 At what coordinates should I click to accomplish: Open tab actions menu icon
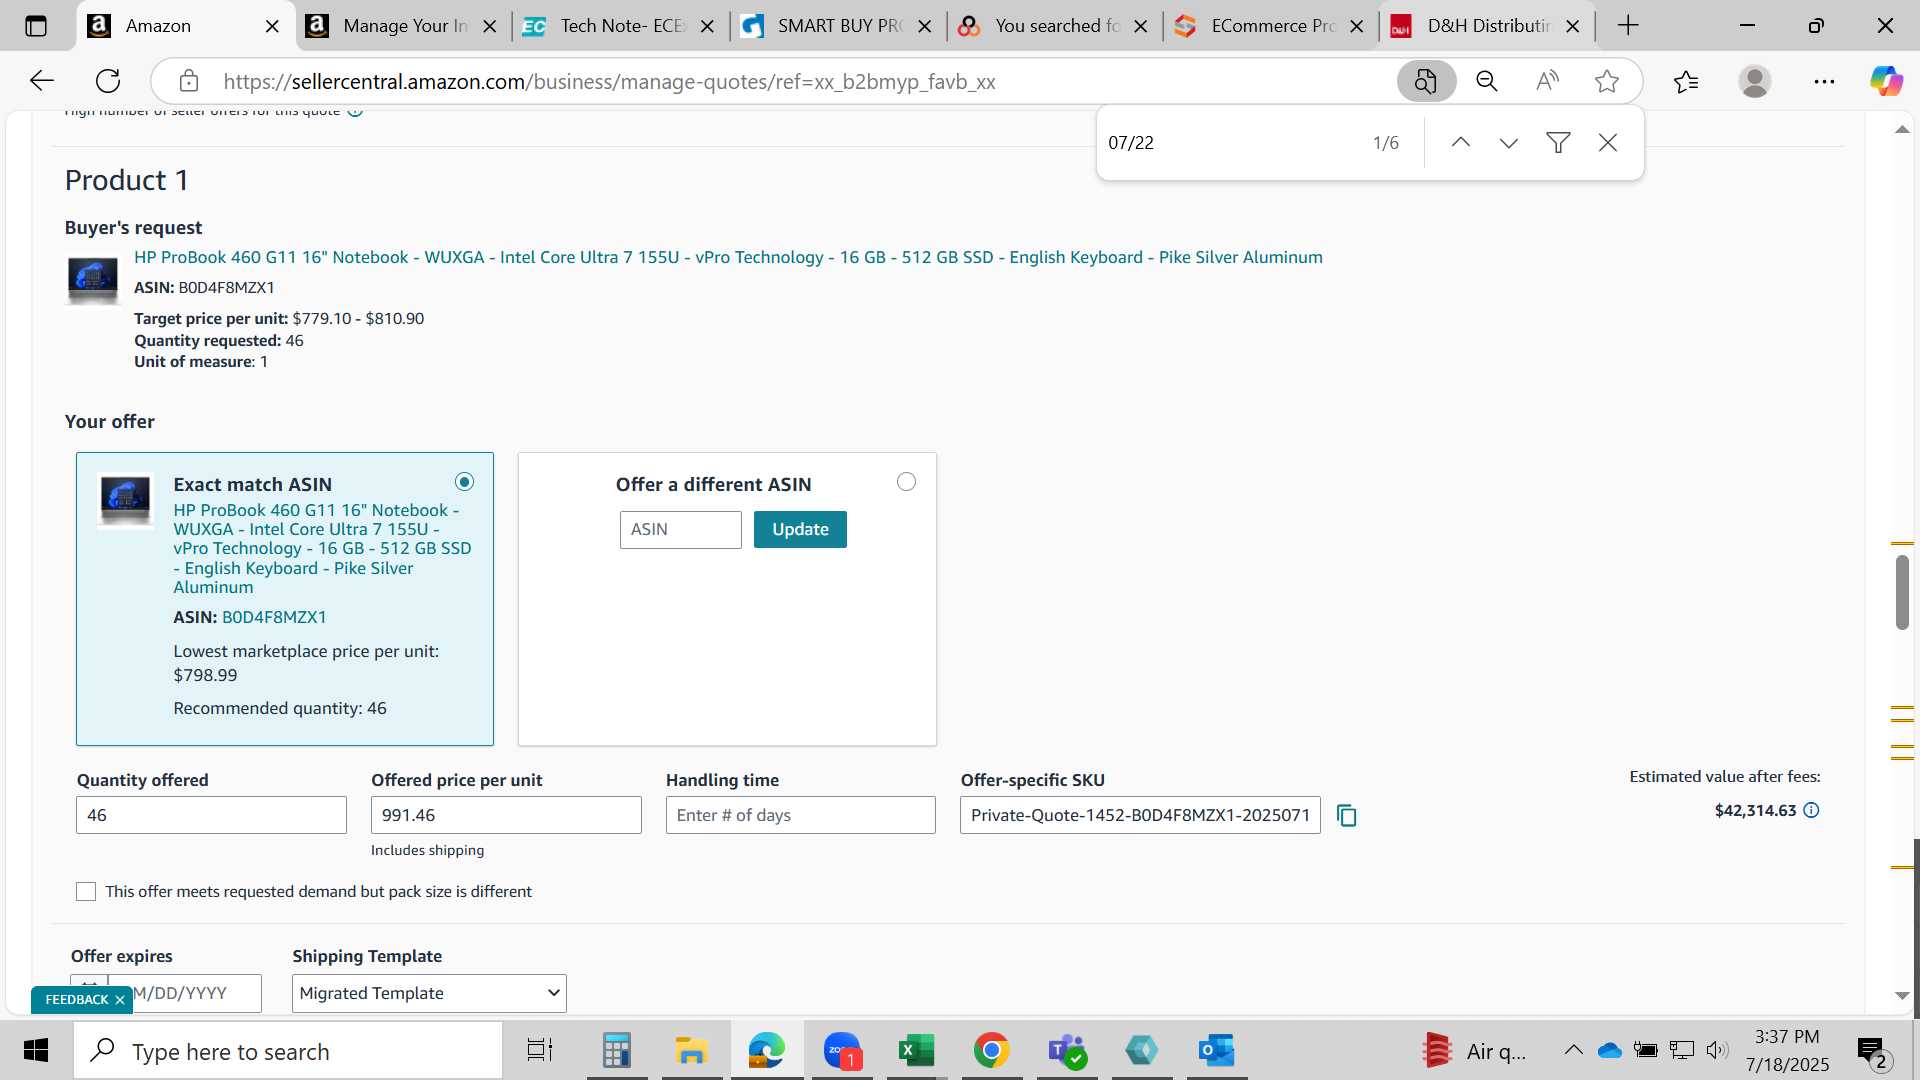(x=36, y=26)
